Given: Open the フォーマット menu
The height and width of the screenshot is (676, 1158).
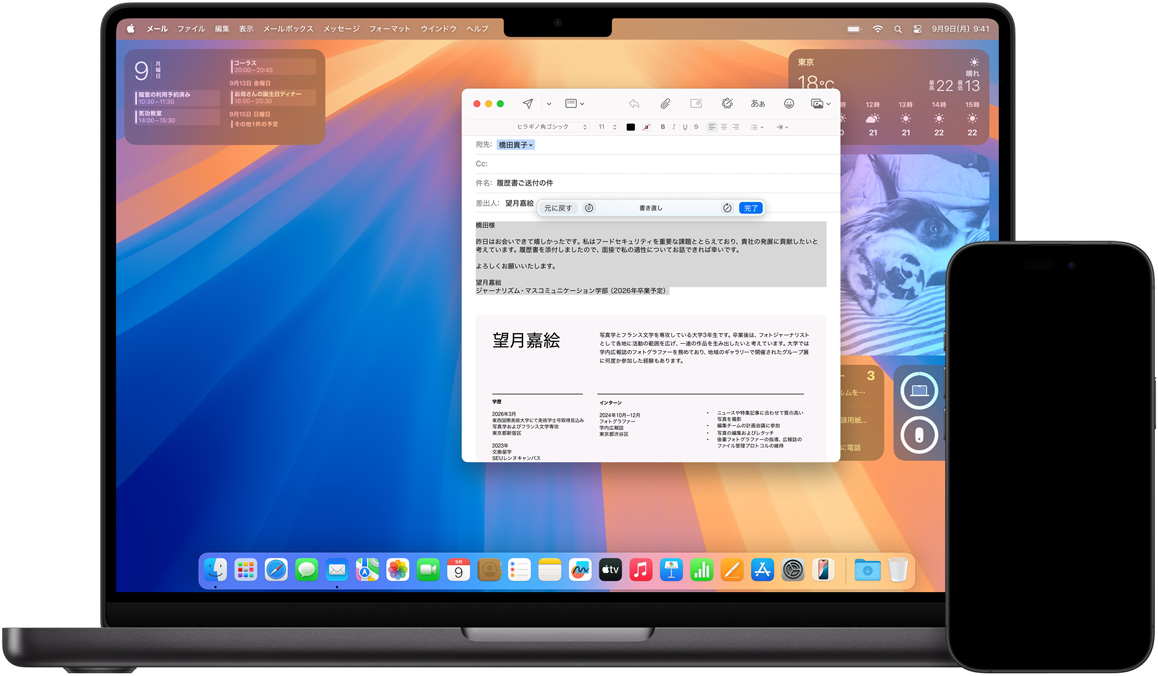Looking at the screenshot, I should (x=390, y=29).
